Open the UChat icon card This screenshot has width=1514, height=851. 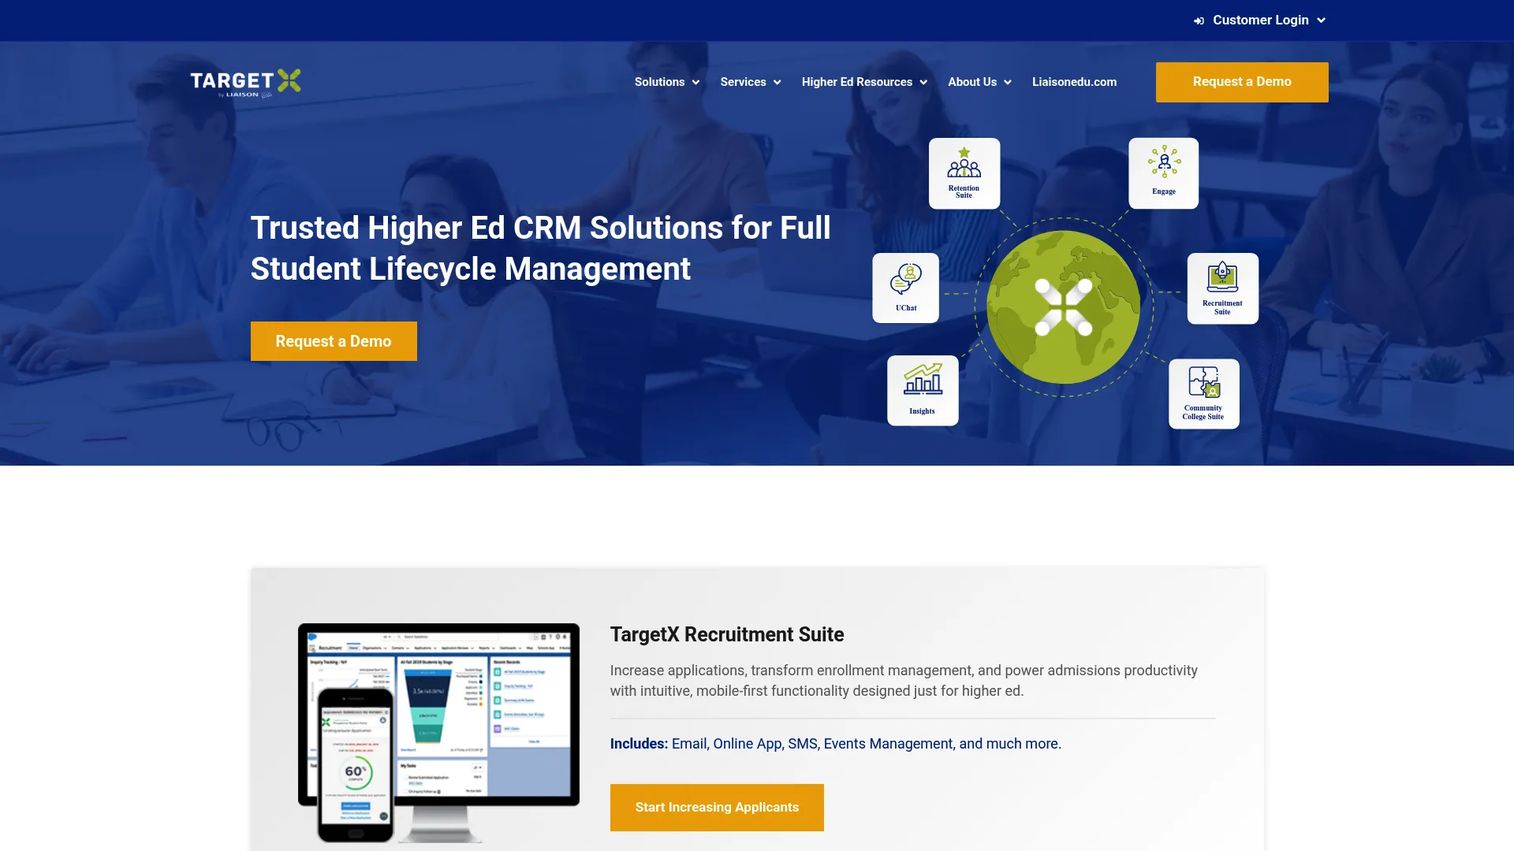[x=906, y=288]
